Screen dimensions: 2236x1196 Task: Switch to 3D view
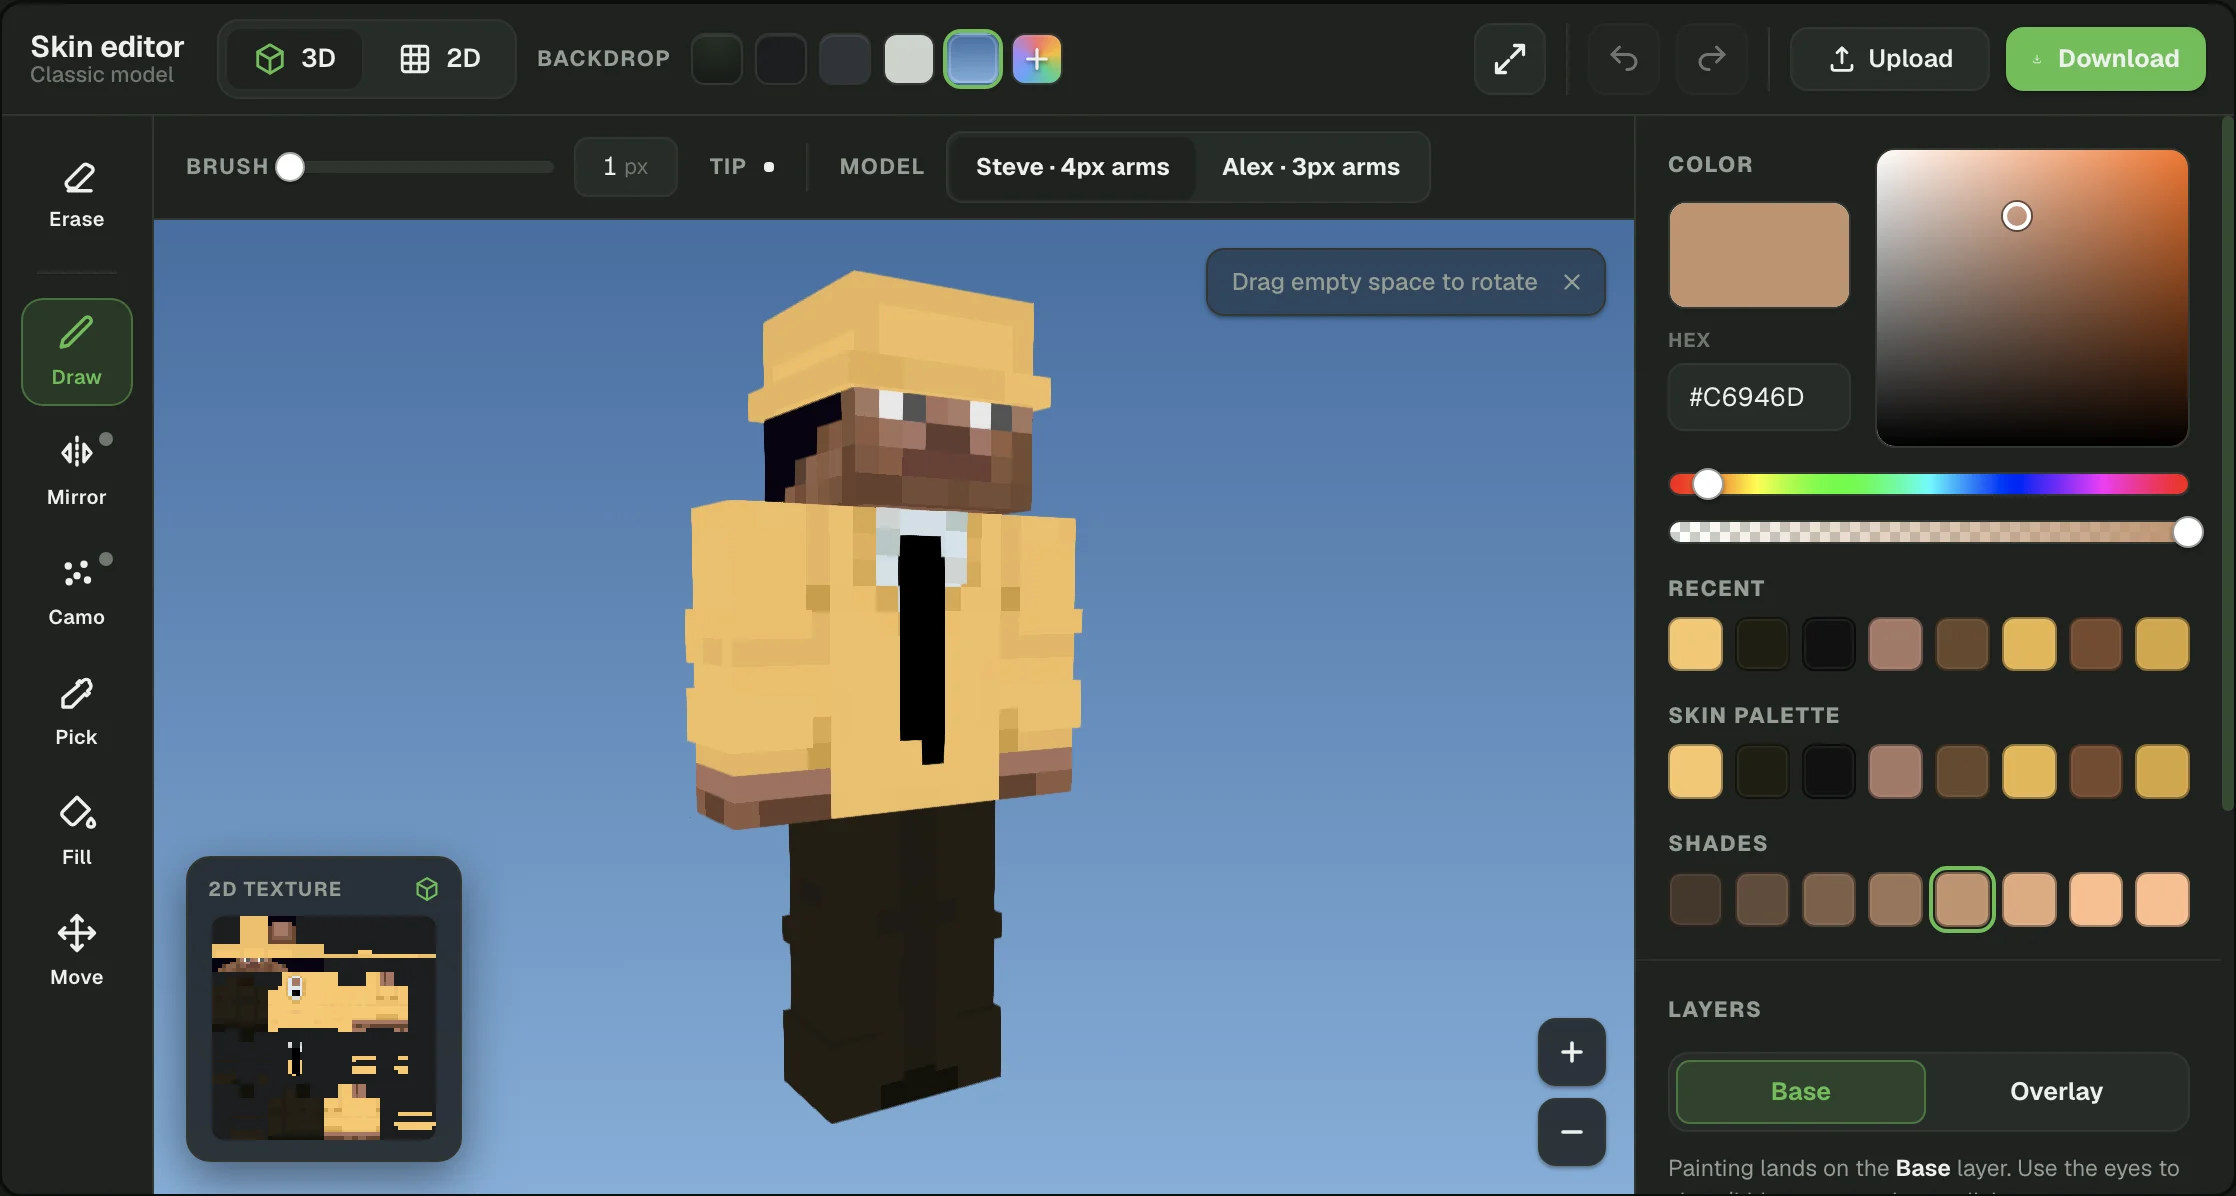tap(295, 58)
